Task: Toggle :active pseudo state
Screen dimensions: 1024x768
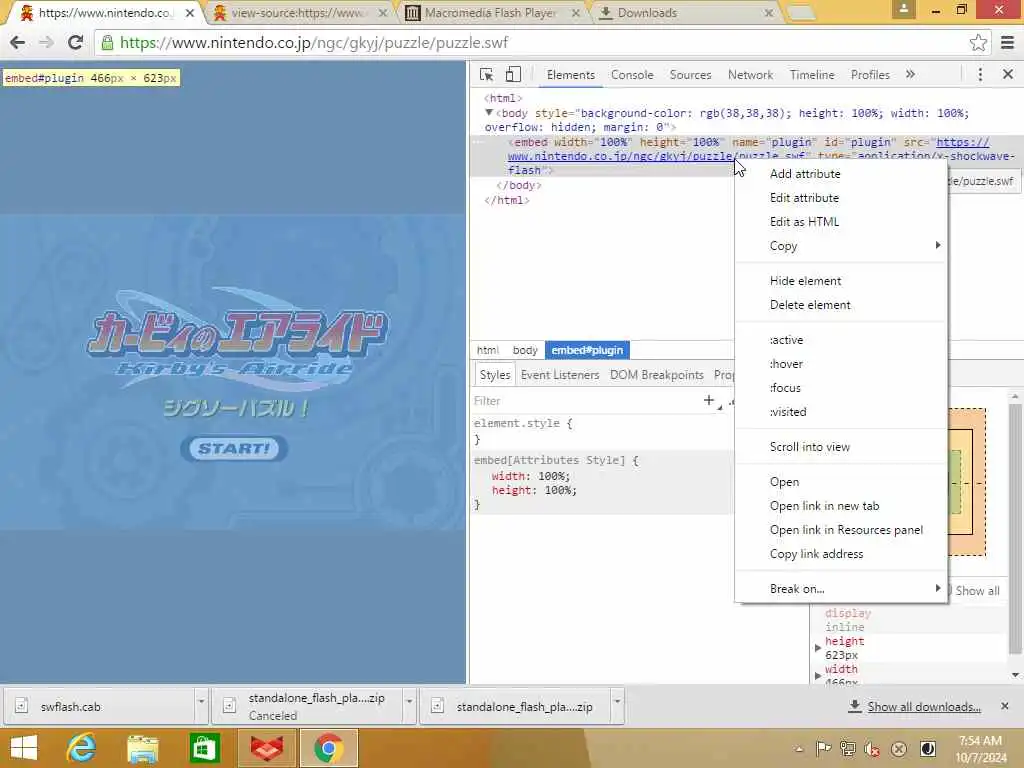Action: 841,340
